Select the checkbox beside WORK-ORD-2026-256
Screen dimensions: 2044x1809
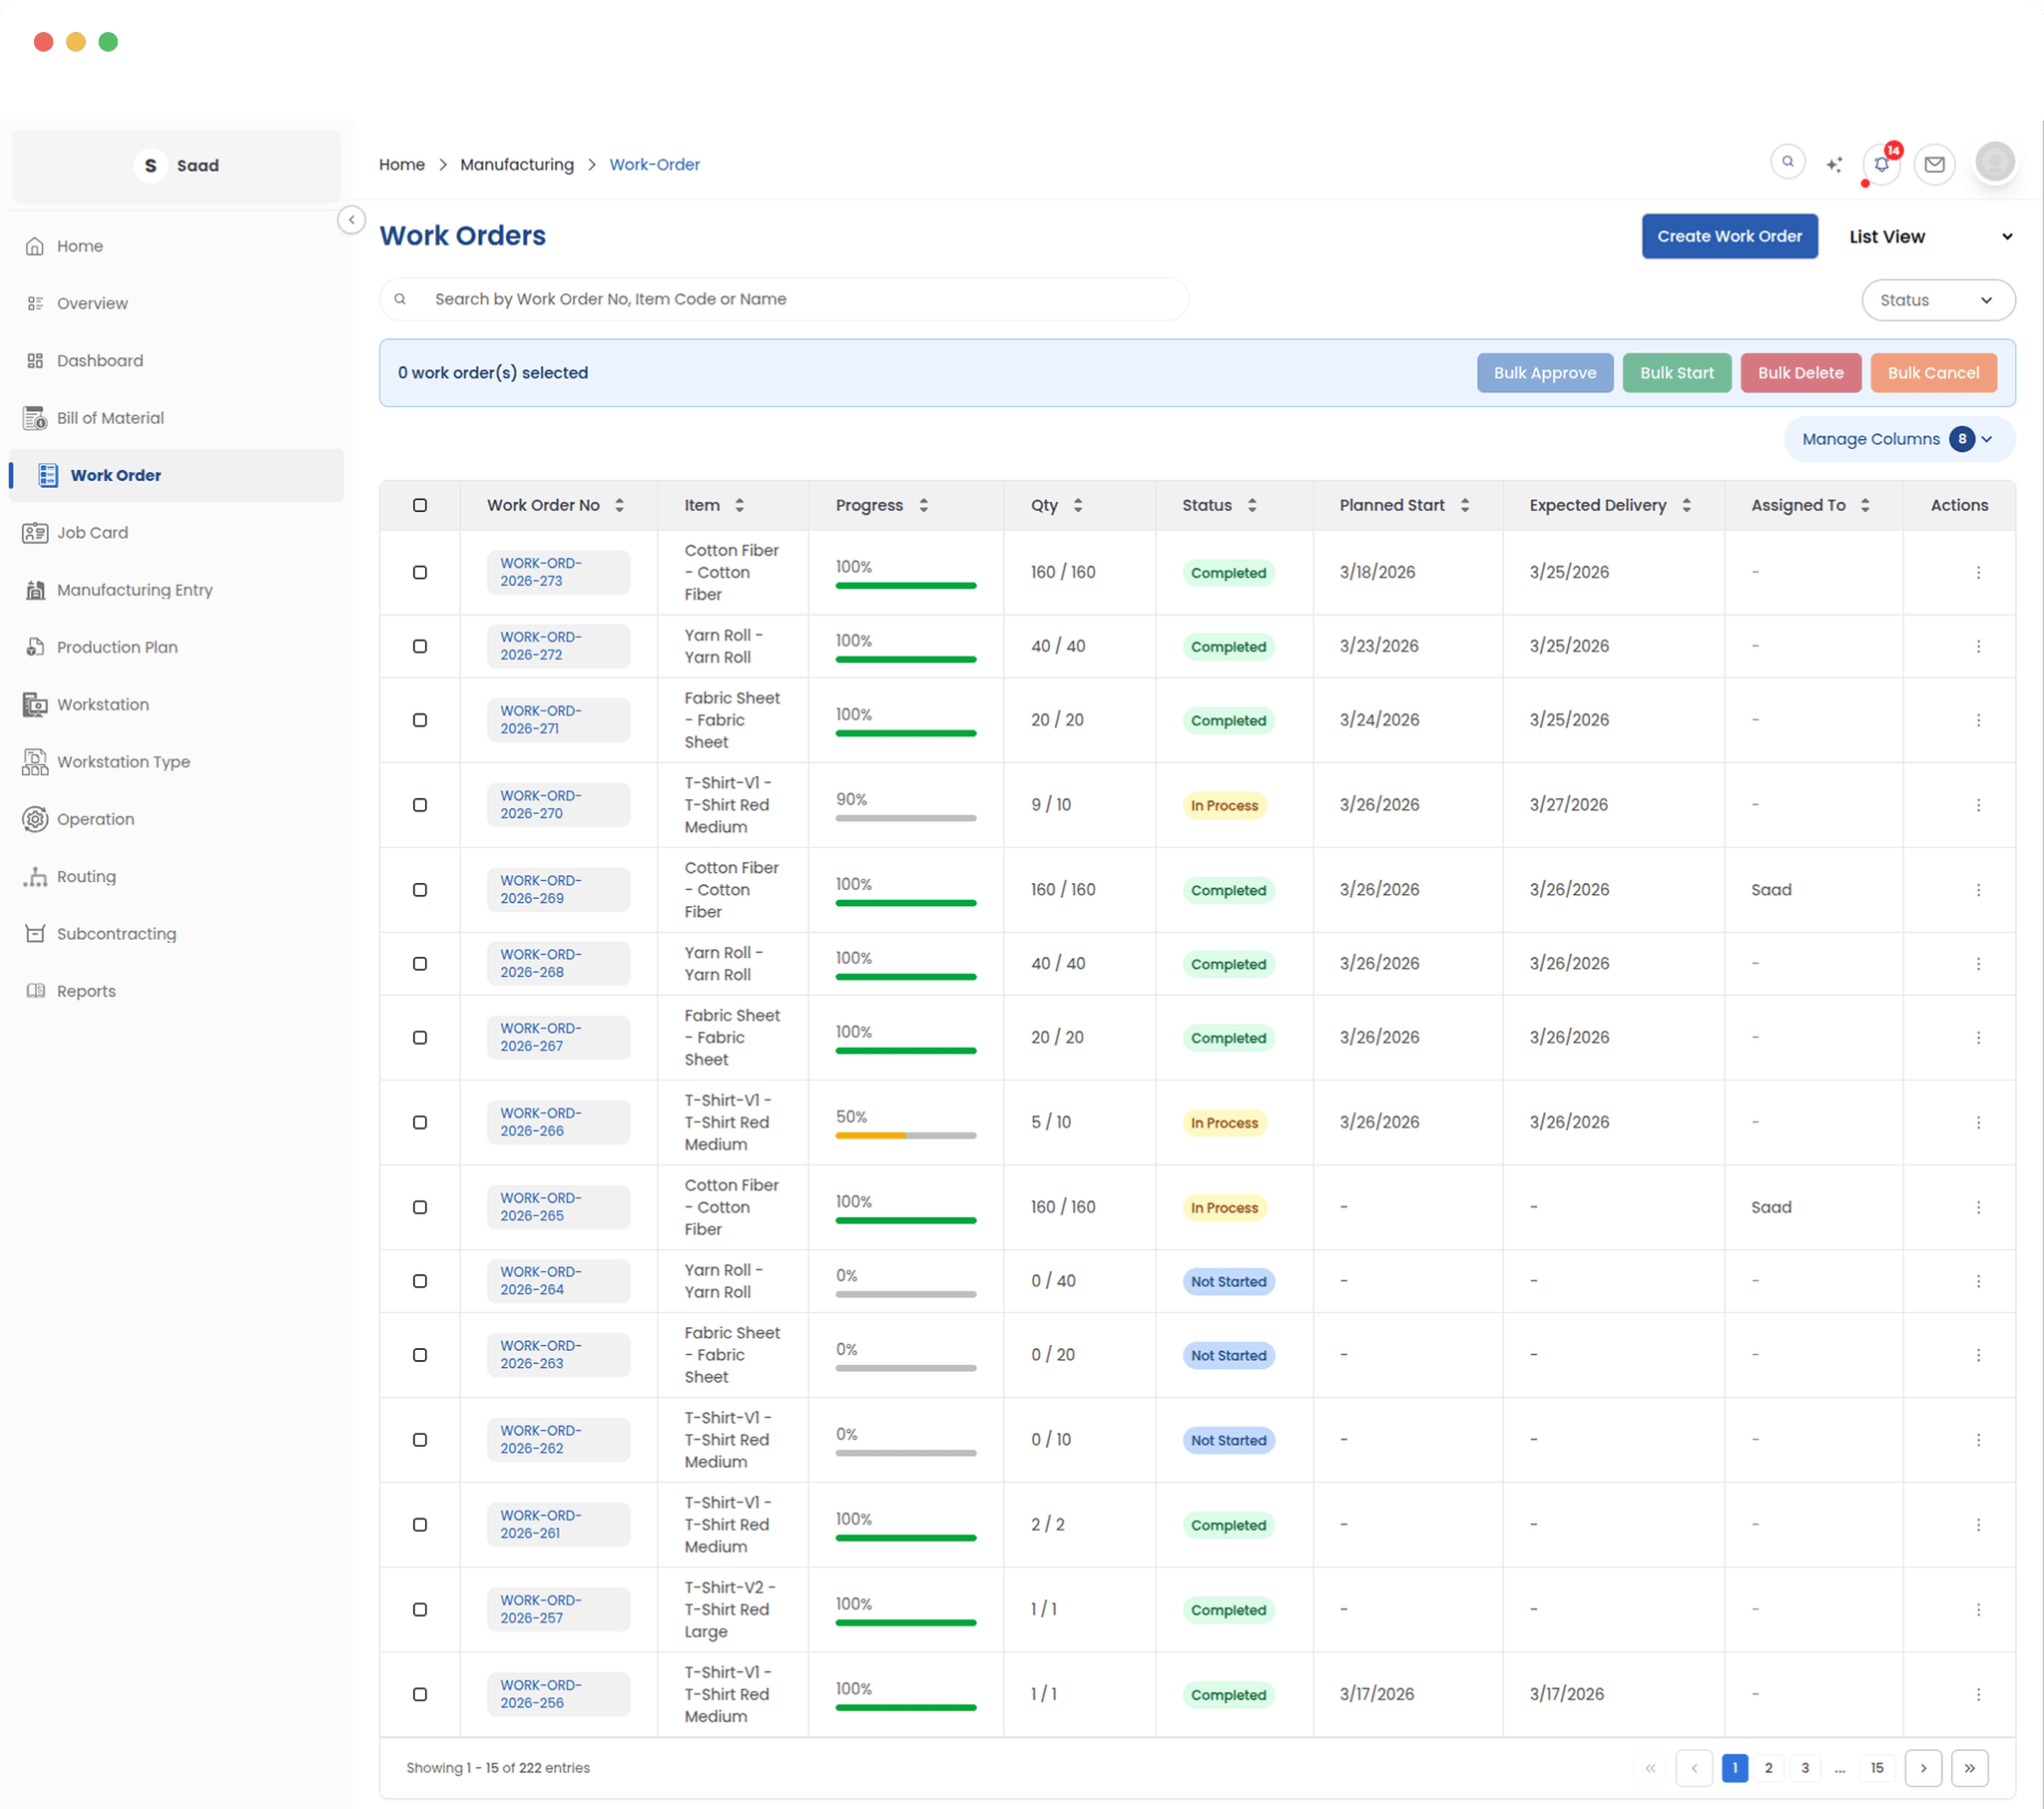(420, 1694)
